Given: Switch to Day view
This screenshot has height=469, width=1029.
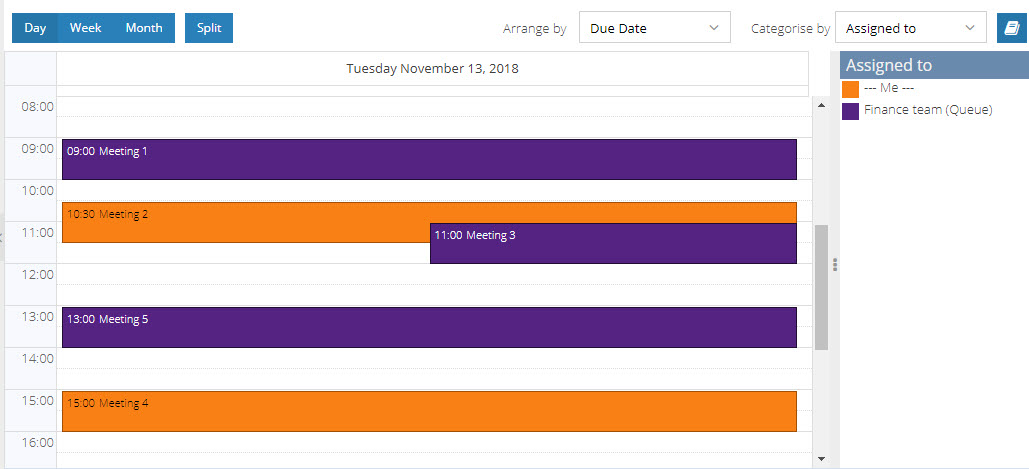Looking at the screenshot, I should [35, 28].
